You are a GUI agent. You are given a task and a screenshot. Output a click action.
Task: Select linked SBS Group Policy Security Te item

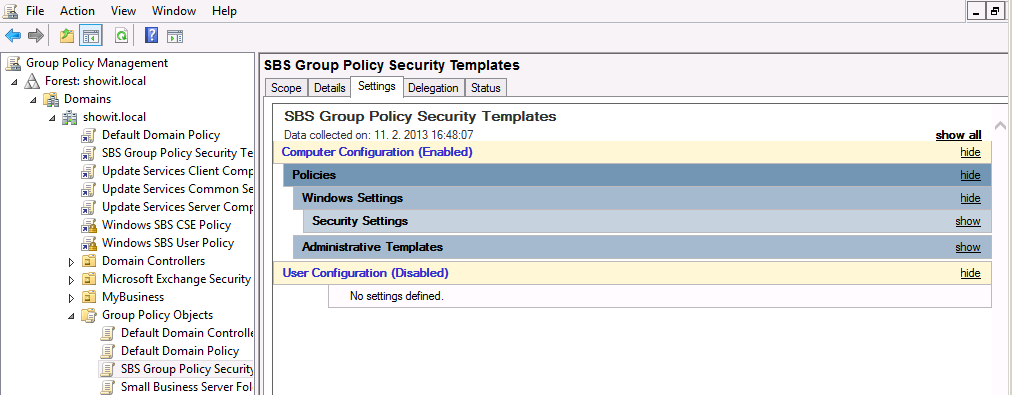[x=177, y=154]
